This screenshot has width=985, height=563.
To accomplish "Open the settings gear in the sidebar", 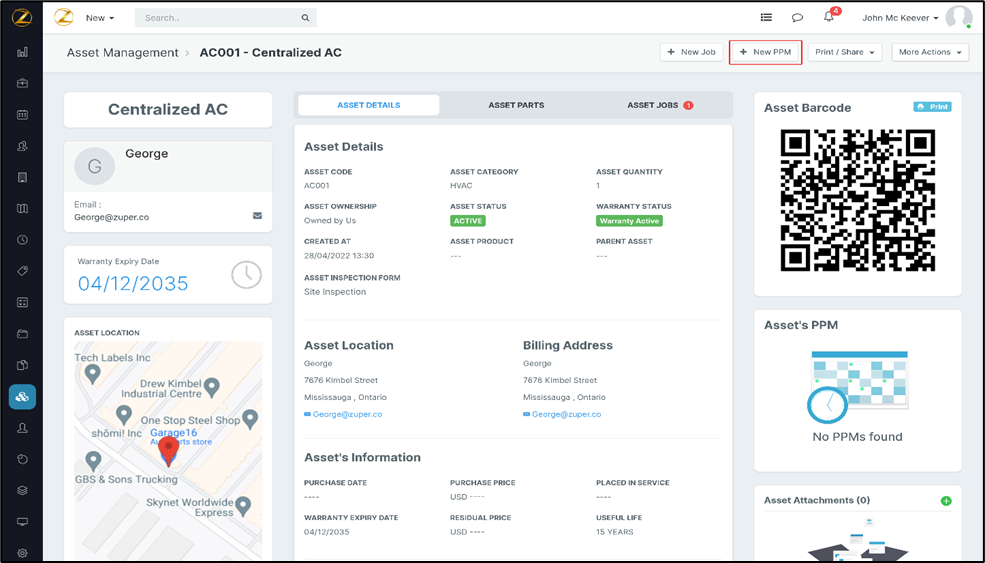I will (22, 553).
